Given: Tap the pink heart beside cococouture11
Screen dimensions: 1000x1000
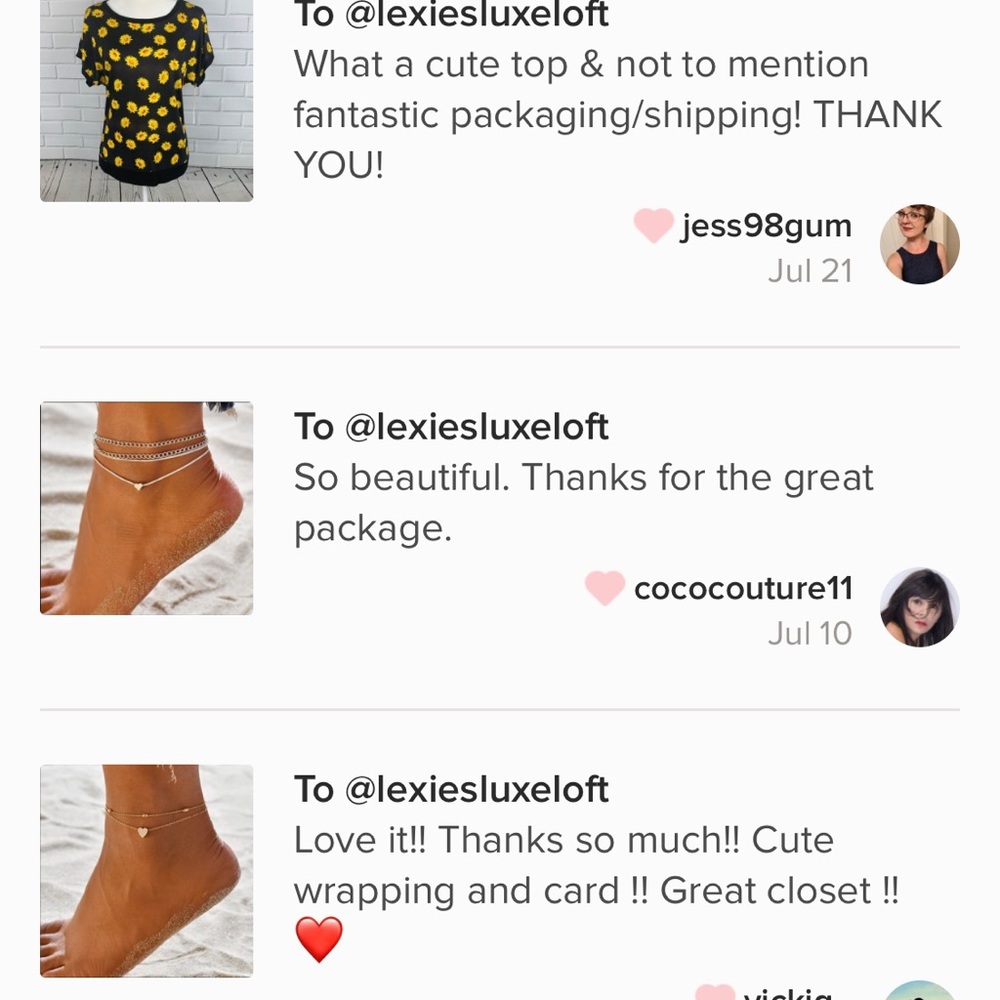Looking at the screenshot, I should (x=605, y=587).
